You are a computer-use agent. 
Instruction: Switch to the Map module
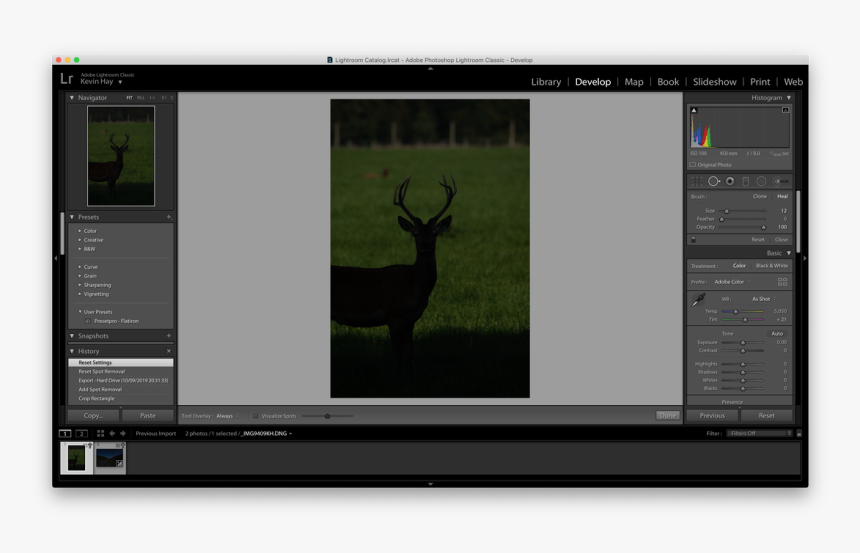[x=633, y=82]
